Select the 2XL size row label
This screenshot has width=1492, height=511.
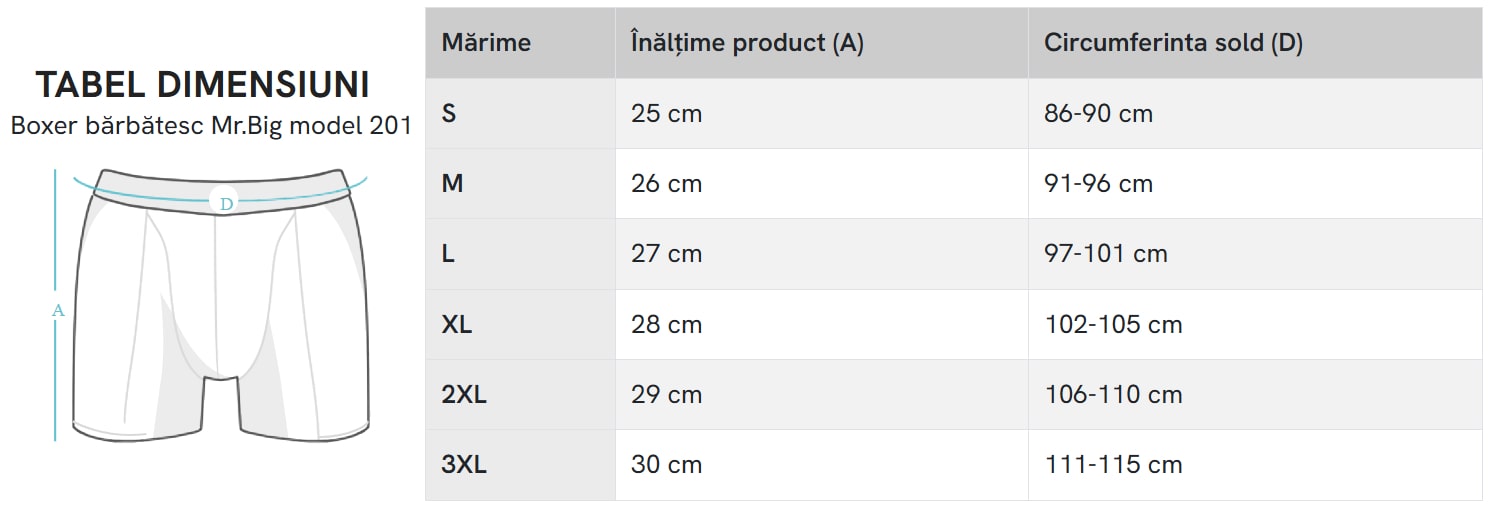click(x=464, y=395)
